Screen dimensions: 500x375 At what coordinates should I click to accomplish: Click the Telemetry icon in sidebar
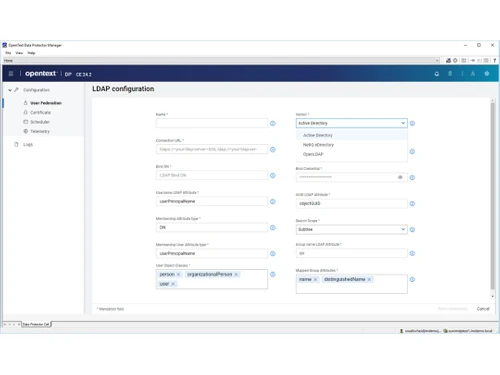pos(26,131)
